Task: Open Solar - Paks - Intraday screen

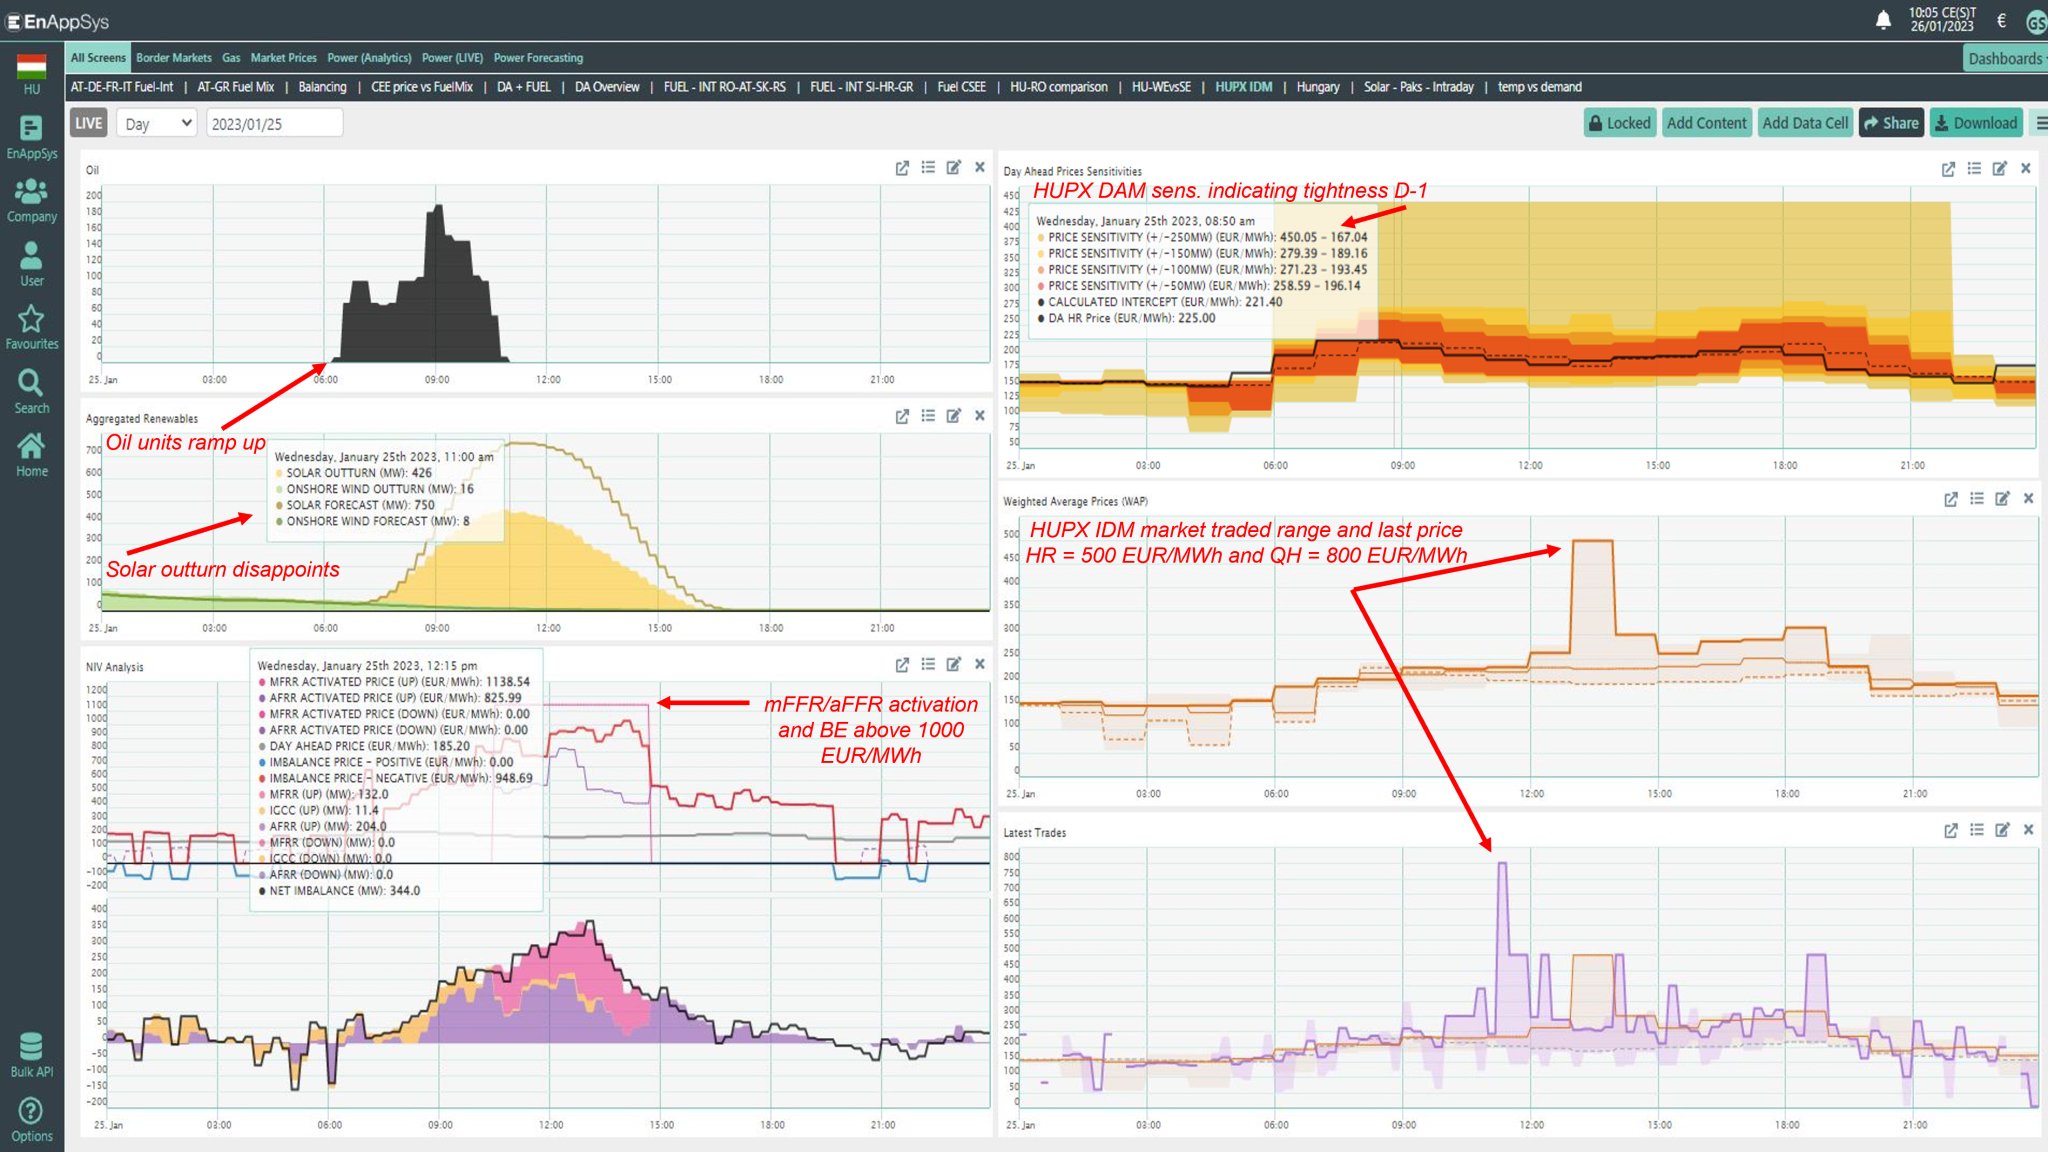Action: tap(1419, 87)
